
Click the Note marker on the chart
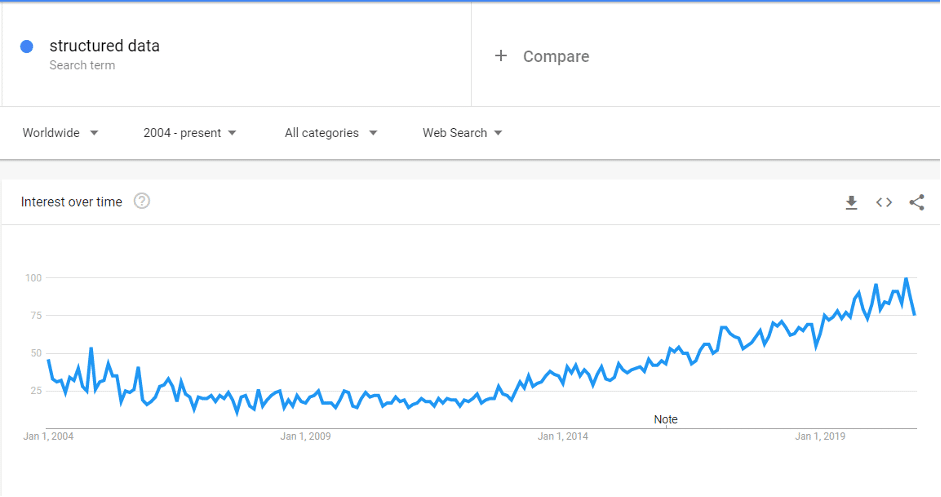tap(666, 420)
